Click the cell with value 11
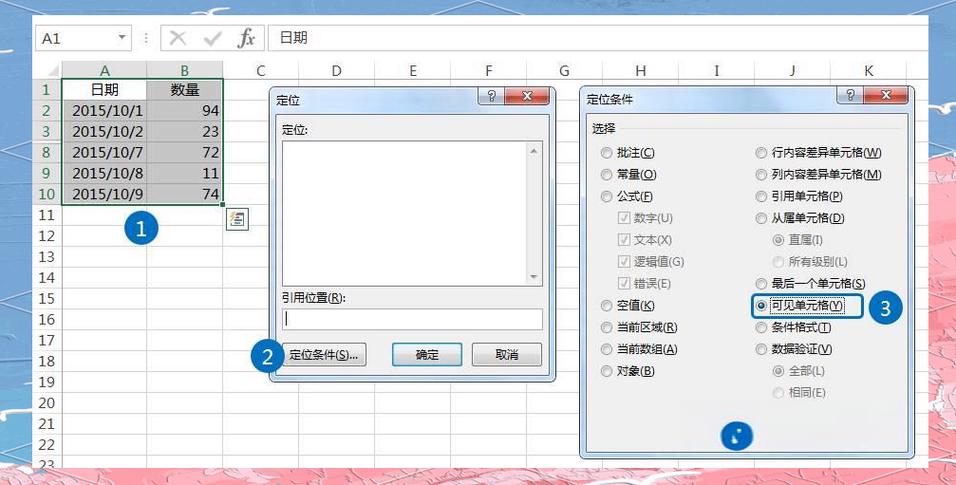 pyautogui.click(x=185, y=173)
